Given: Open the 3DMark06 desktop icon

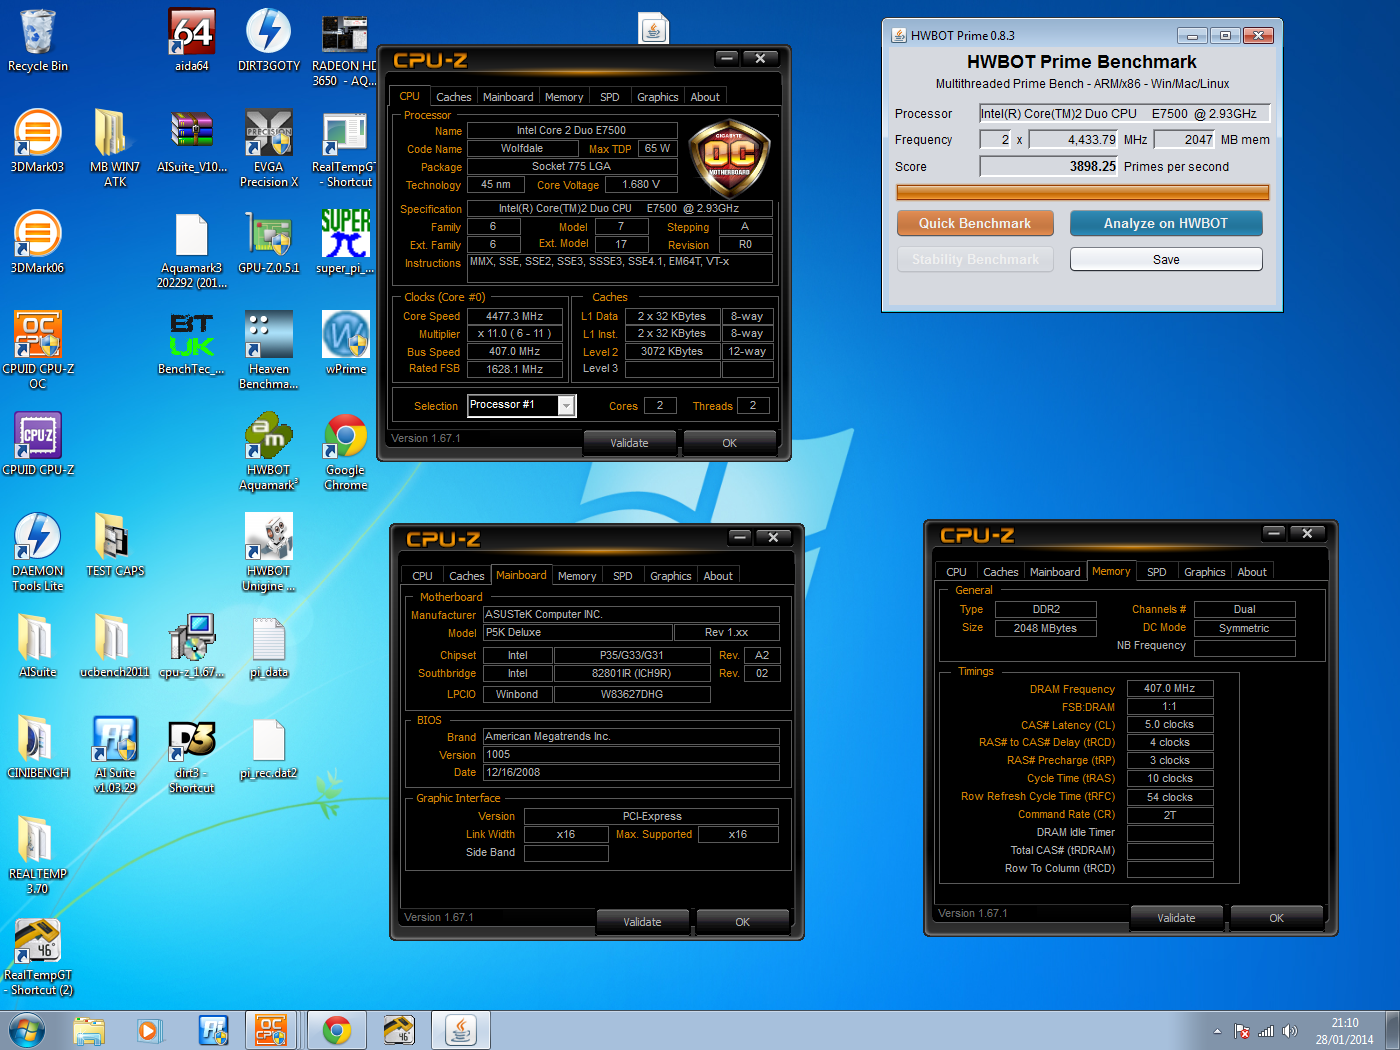Looking at the screenshot, I should pyautogui.click(x=38, y=244).
